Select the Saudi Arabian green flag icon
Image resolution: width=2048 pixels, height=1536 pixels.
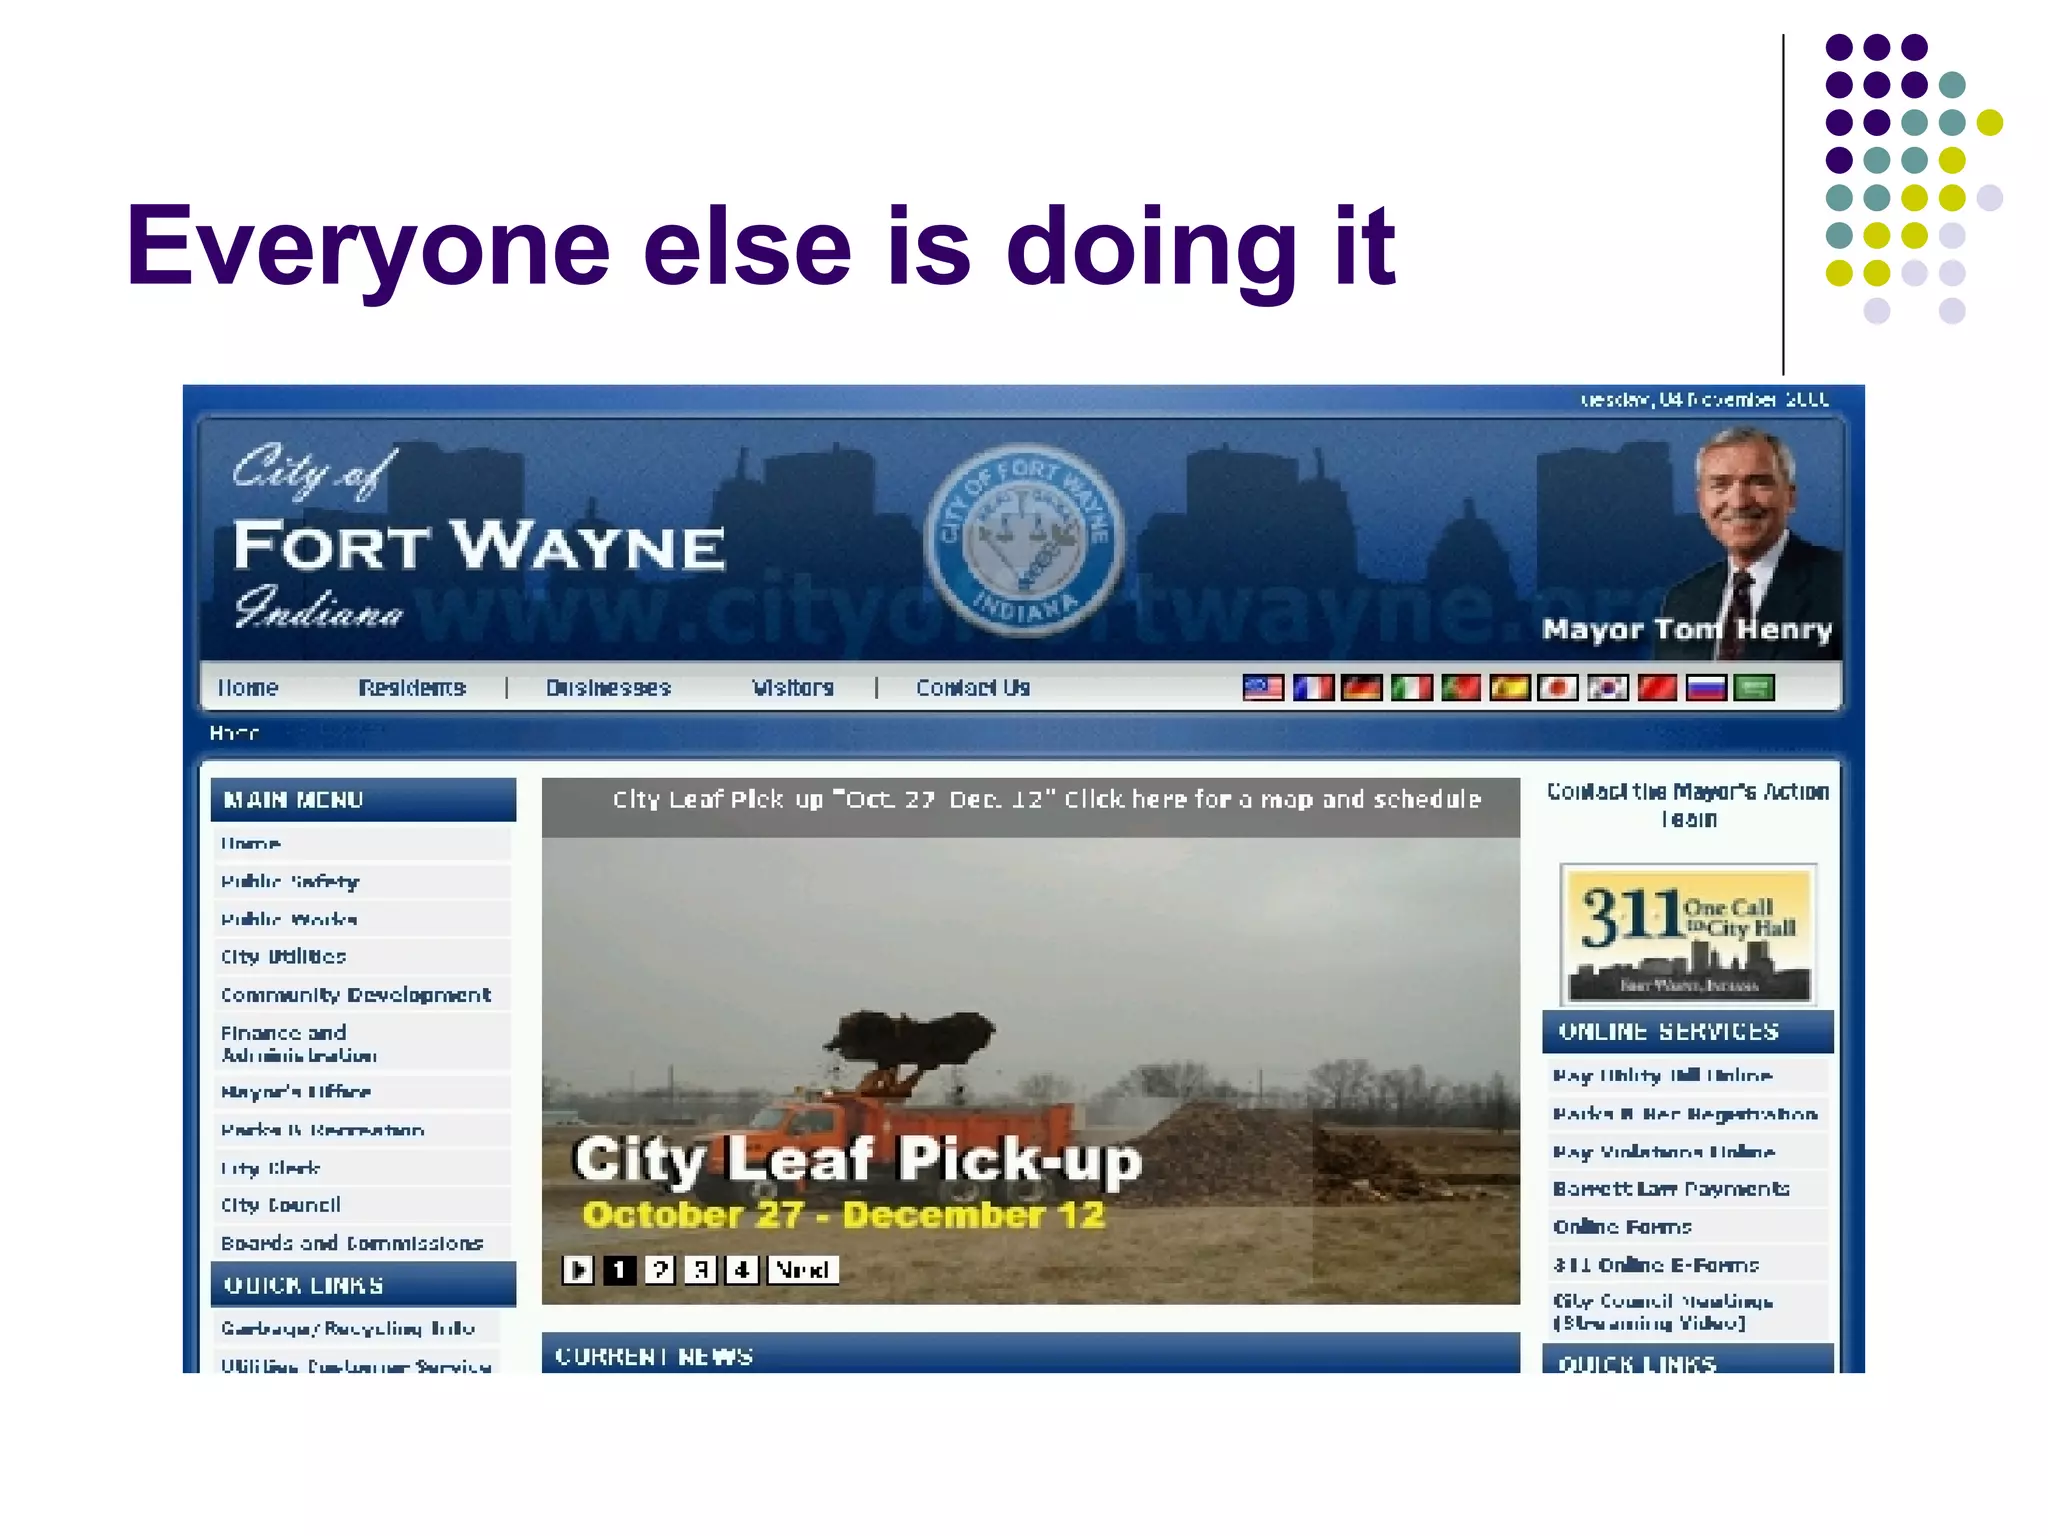coord(1755,688)
